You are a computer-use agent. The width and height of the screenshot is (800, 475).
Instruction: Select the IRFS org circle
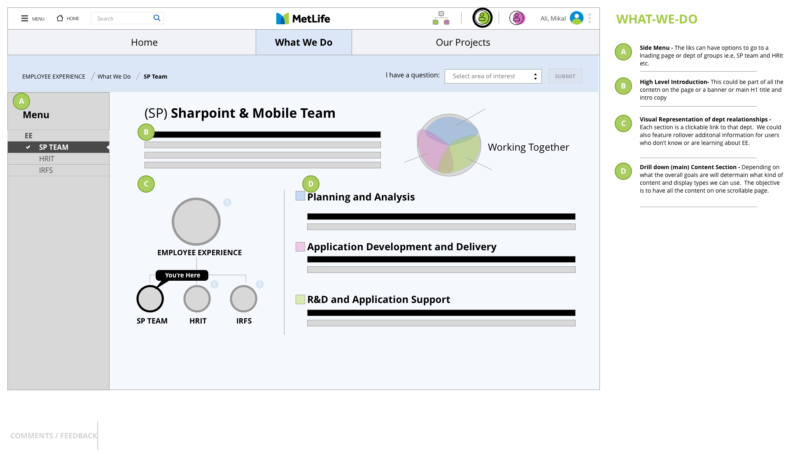[x=243, y=298]
